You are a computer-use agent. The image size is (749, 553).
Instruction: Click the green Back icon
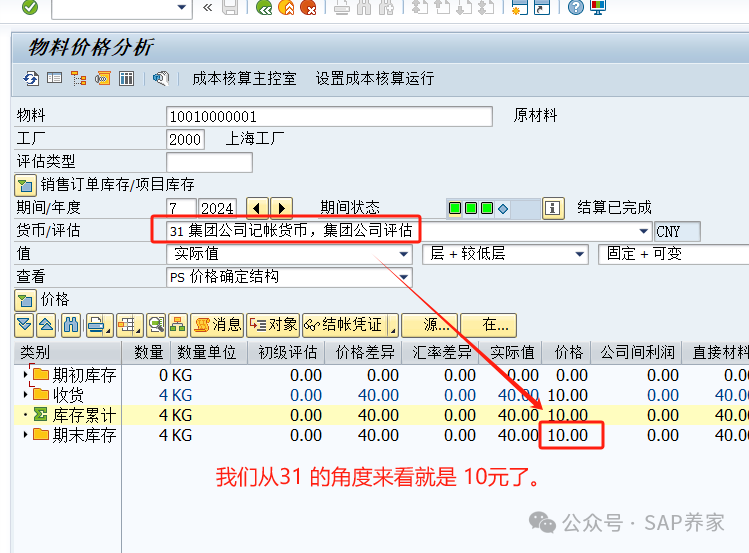pos(264,7)
